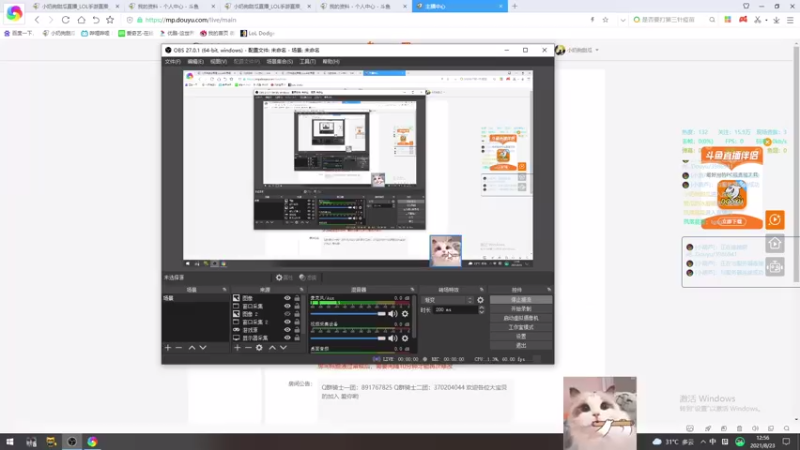The height and width of the screenshot is (450, 800).
Task: Click 开始录制 button in Controls
Action: click(521, 309)
